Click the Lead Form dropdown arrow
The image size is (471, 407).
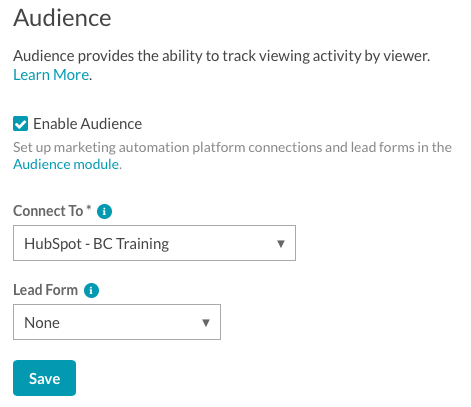click(206, 323)
